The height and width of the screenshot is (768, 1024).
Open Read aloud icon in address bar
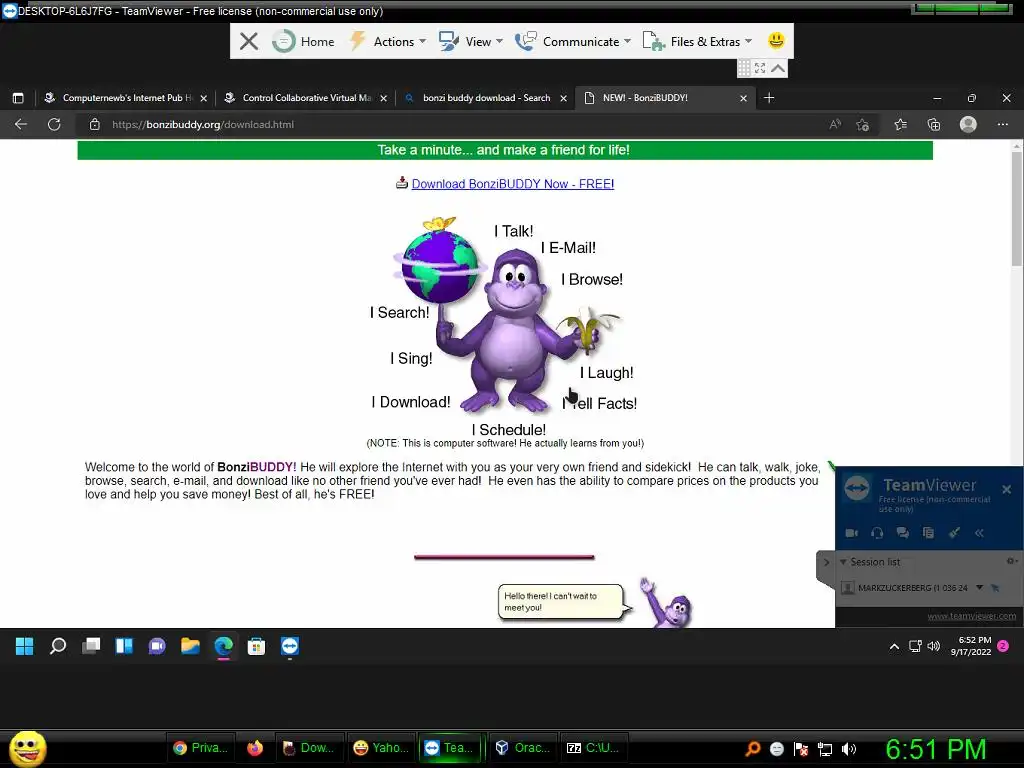835,124
